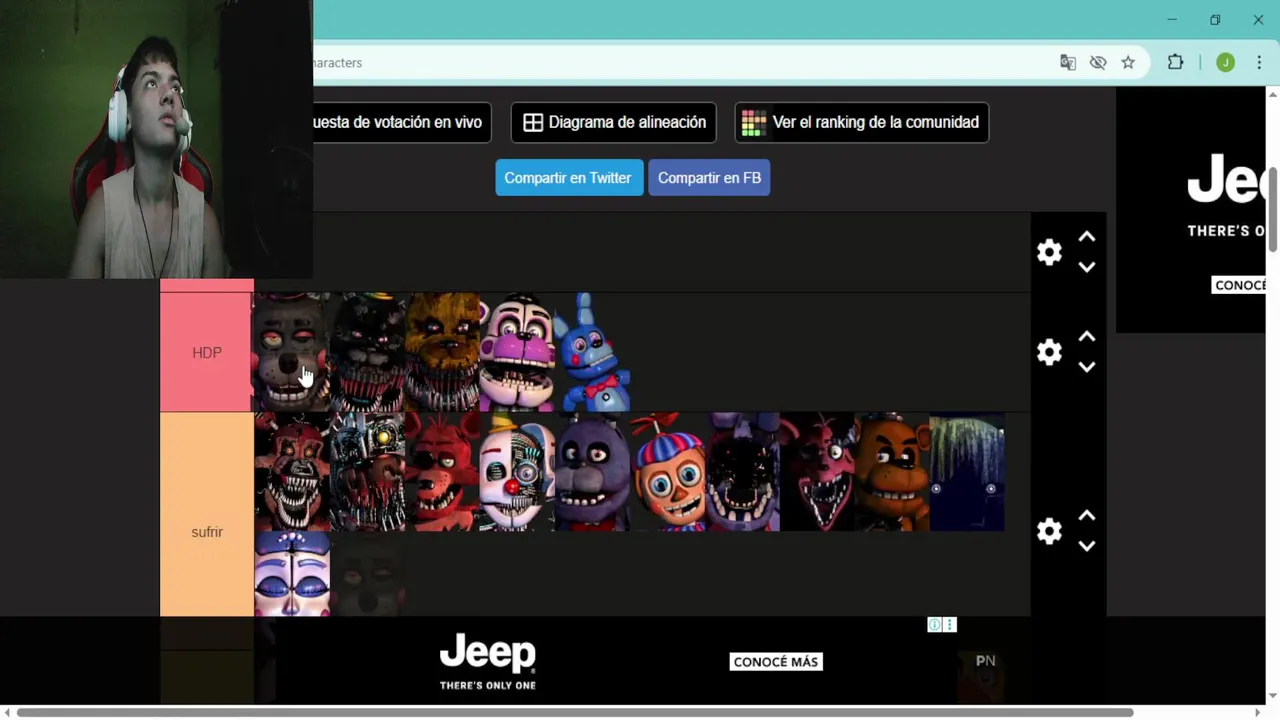Click CONOCÉ button on right Jeep ad
This screenshot has height=720, width=1280.
tap(1240, 285)
